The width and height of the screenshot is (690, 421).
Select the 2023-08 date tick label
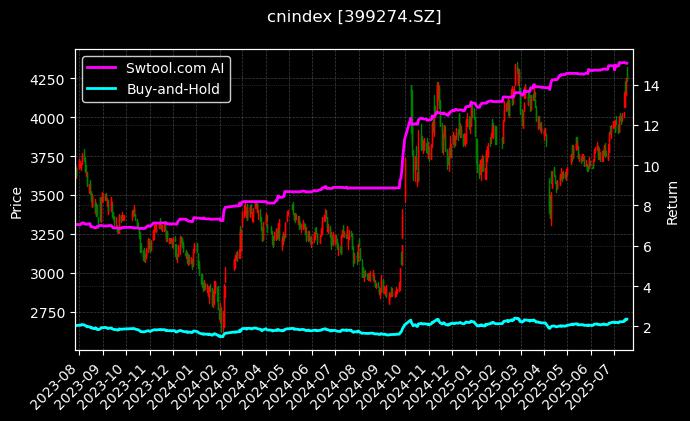[x=62, y=378]
